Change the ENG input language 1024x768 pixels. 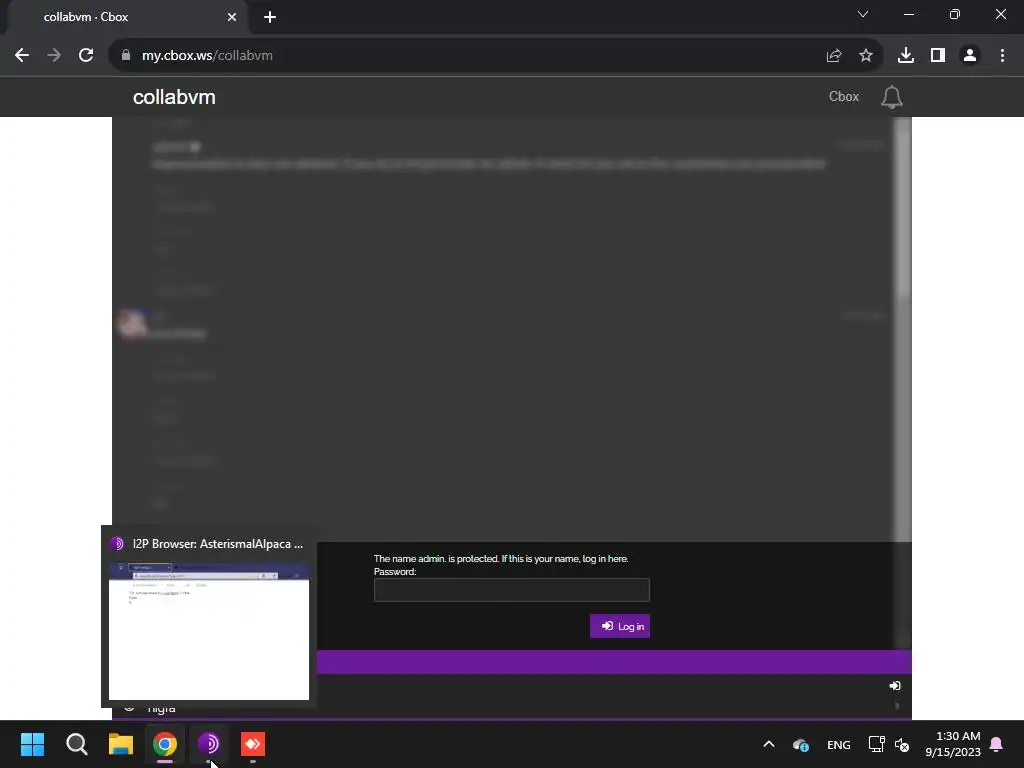839,744
